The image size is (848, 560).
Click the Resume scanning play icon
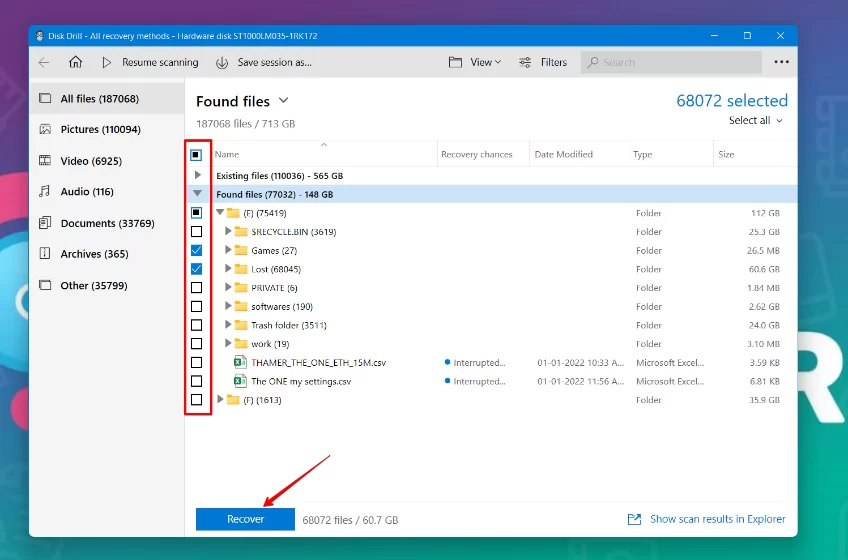tap(107, 63)
